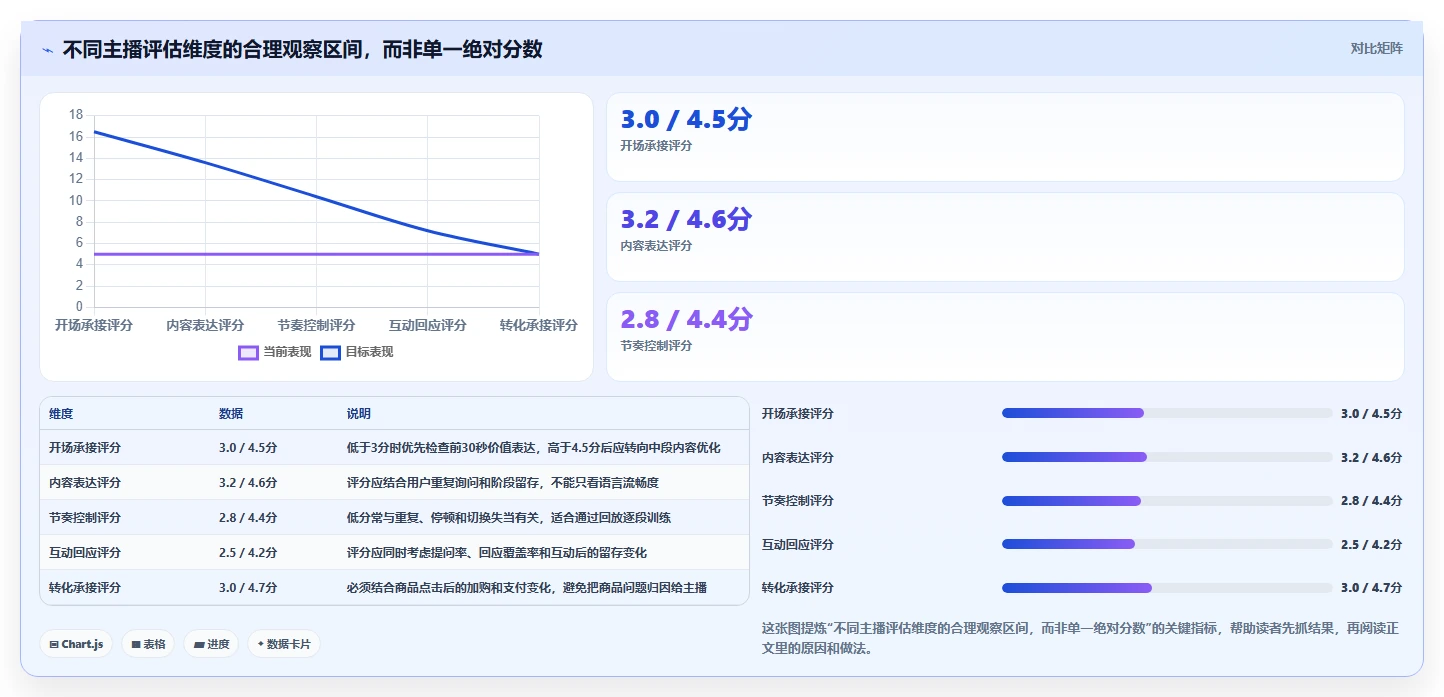This screenshot has height=697, width=1444.
Task: Select the 2.8 / 4.4分 stat card
Action: (x=1005, y=337)
